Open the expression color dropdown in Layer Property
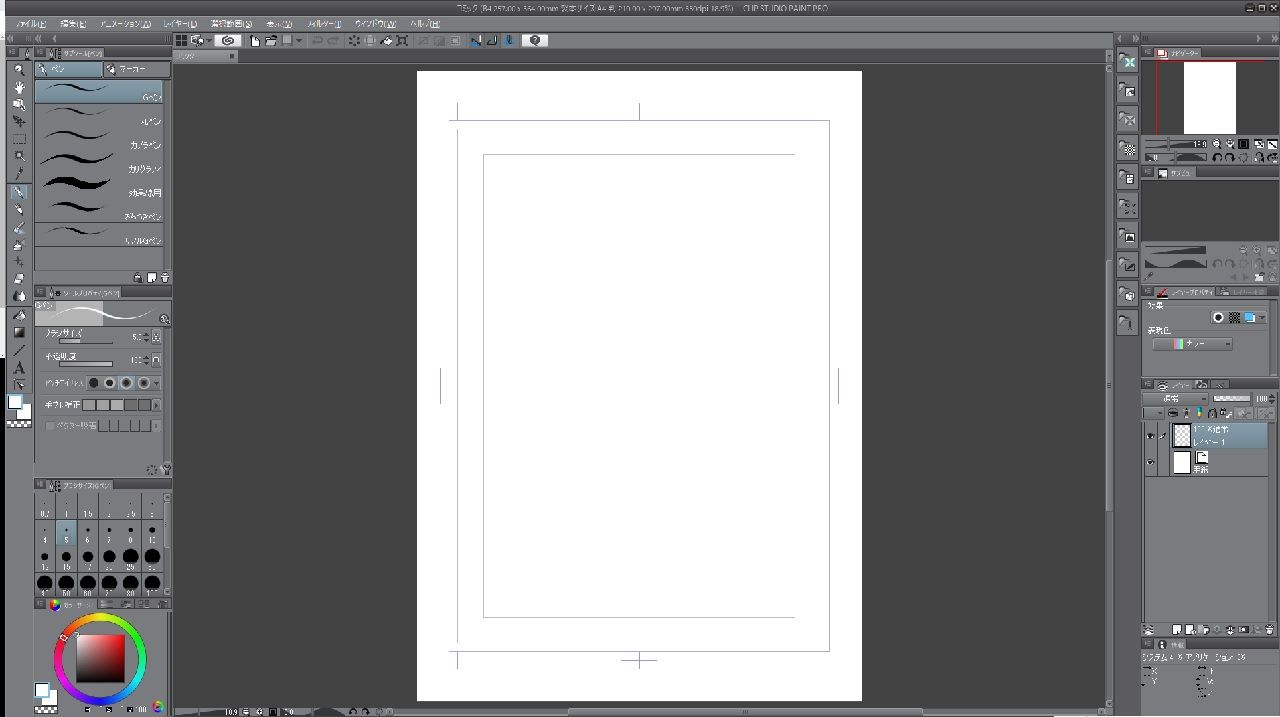Screen dimensions: 1280x717 1192,344
